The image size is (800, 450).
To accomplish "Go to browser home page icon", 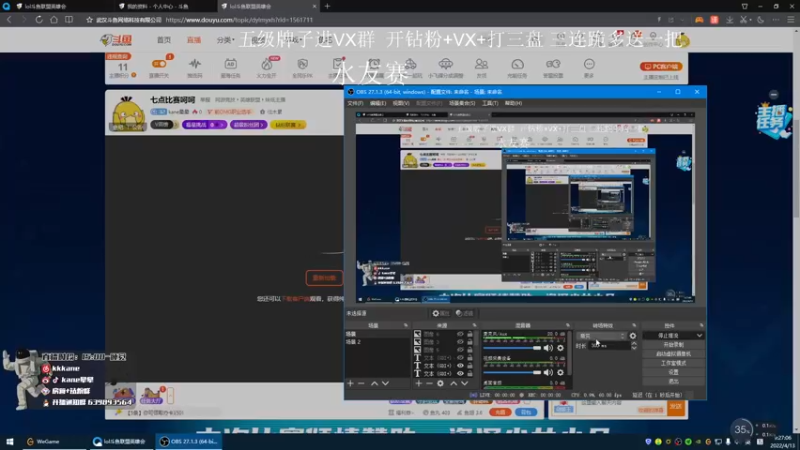I will (54, 20).
